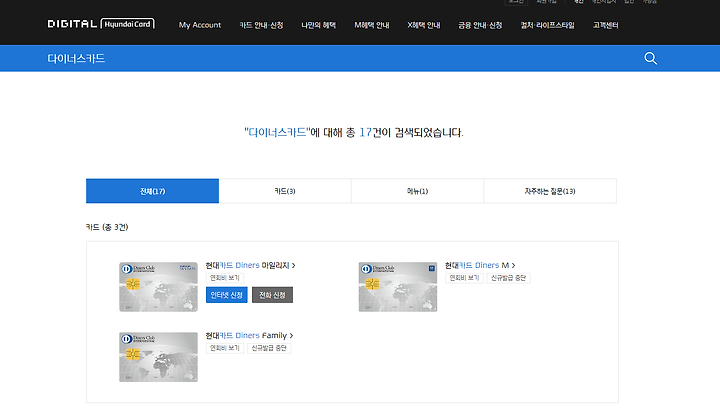Switch to the 카드(3) tab
The width and height of the screenshot is (720, 417).
click(285, 191)
